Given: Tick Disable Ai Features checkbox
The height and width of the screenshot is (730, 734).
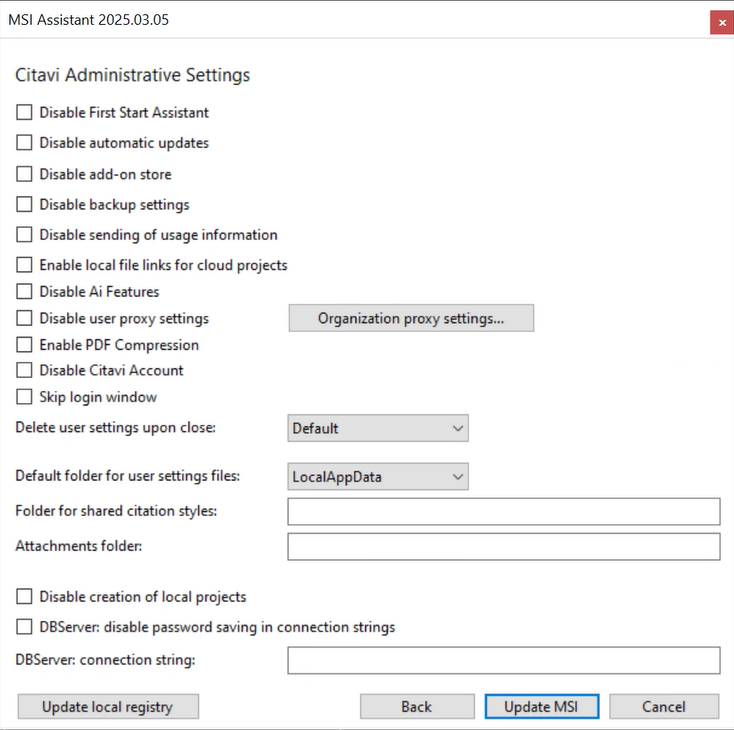Looking at the screenshot, I should pyautogui.click(x=24, y=291).
